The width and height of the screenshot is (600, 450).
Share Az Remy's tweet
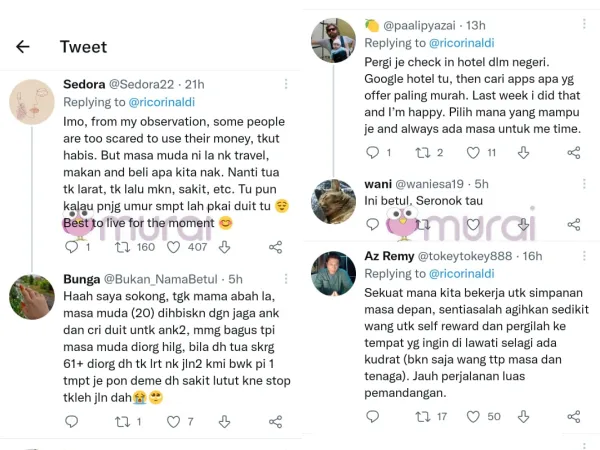(573, 415)
